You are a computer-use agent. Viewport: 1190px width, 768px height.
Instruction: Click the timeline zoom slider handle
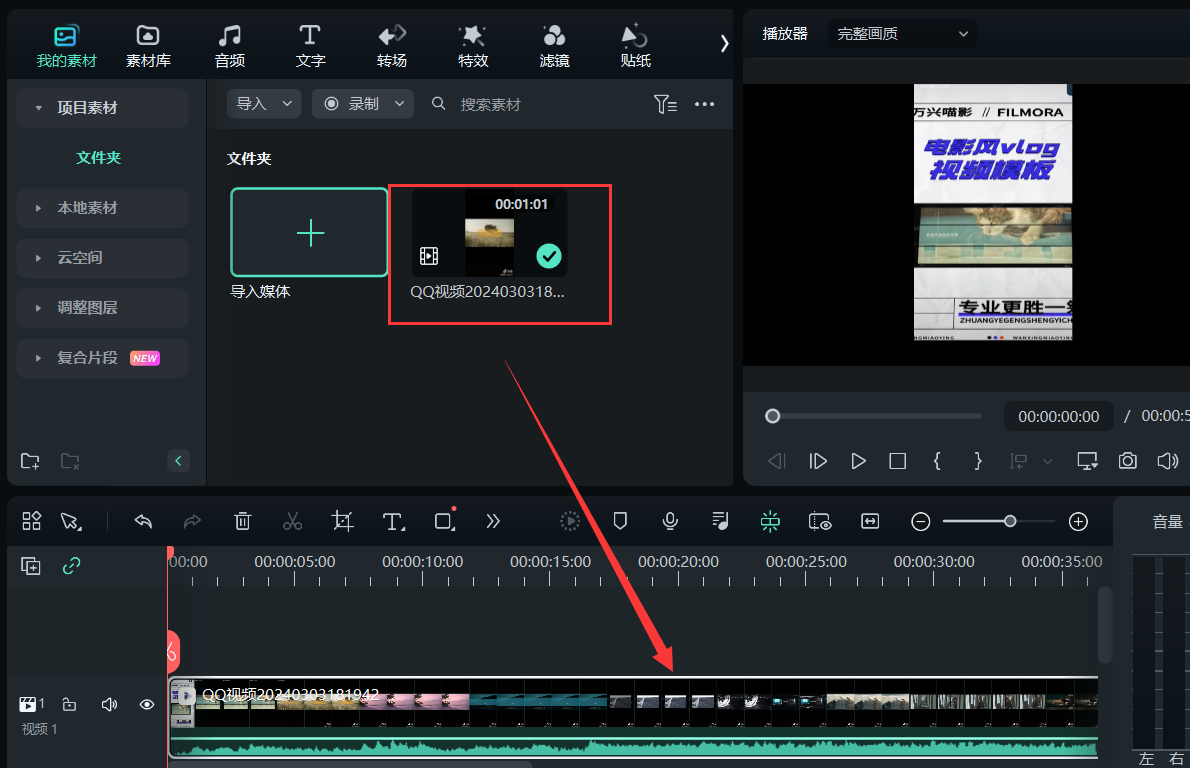point(1010,521)
